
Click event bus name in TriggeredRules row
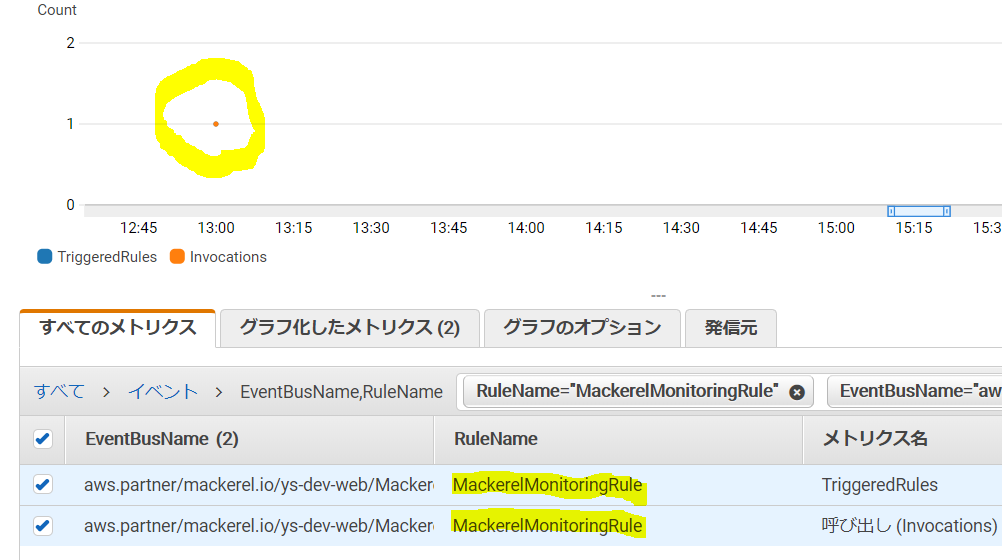(x=259, y=485)
